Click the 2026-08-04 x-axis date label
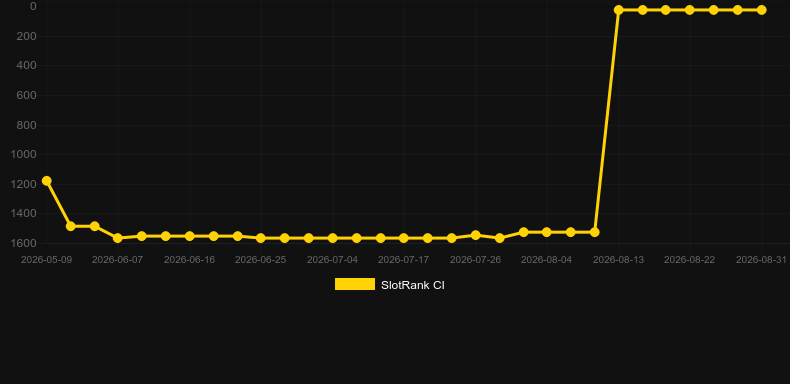 click(x=547, y=260)
